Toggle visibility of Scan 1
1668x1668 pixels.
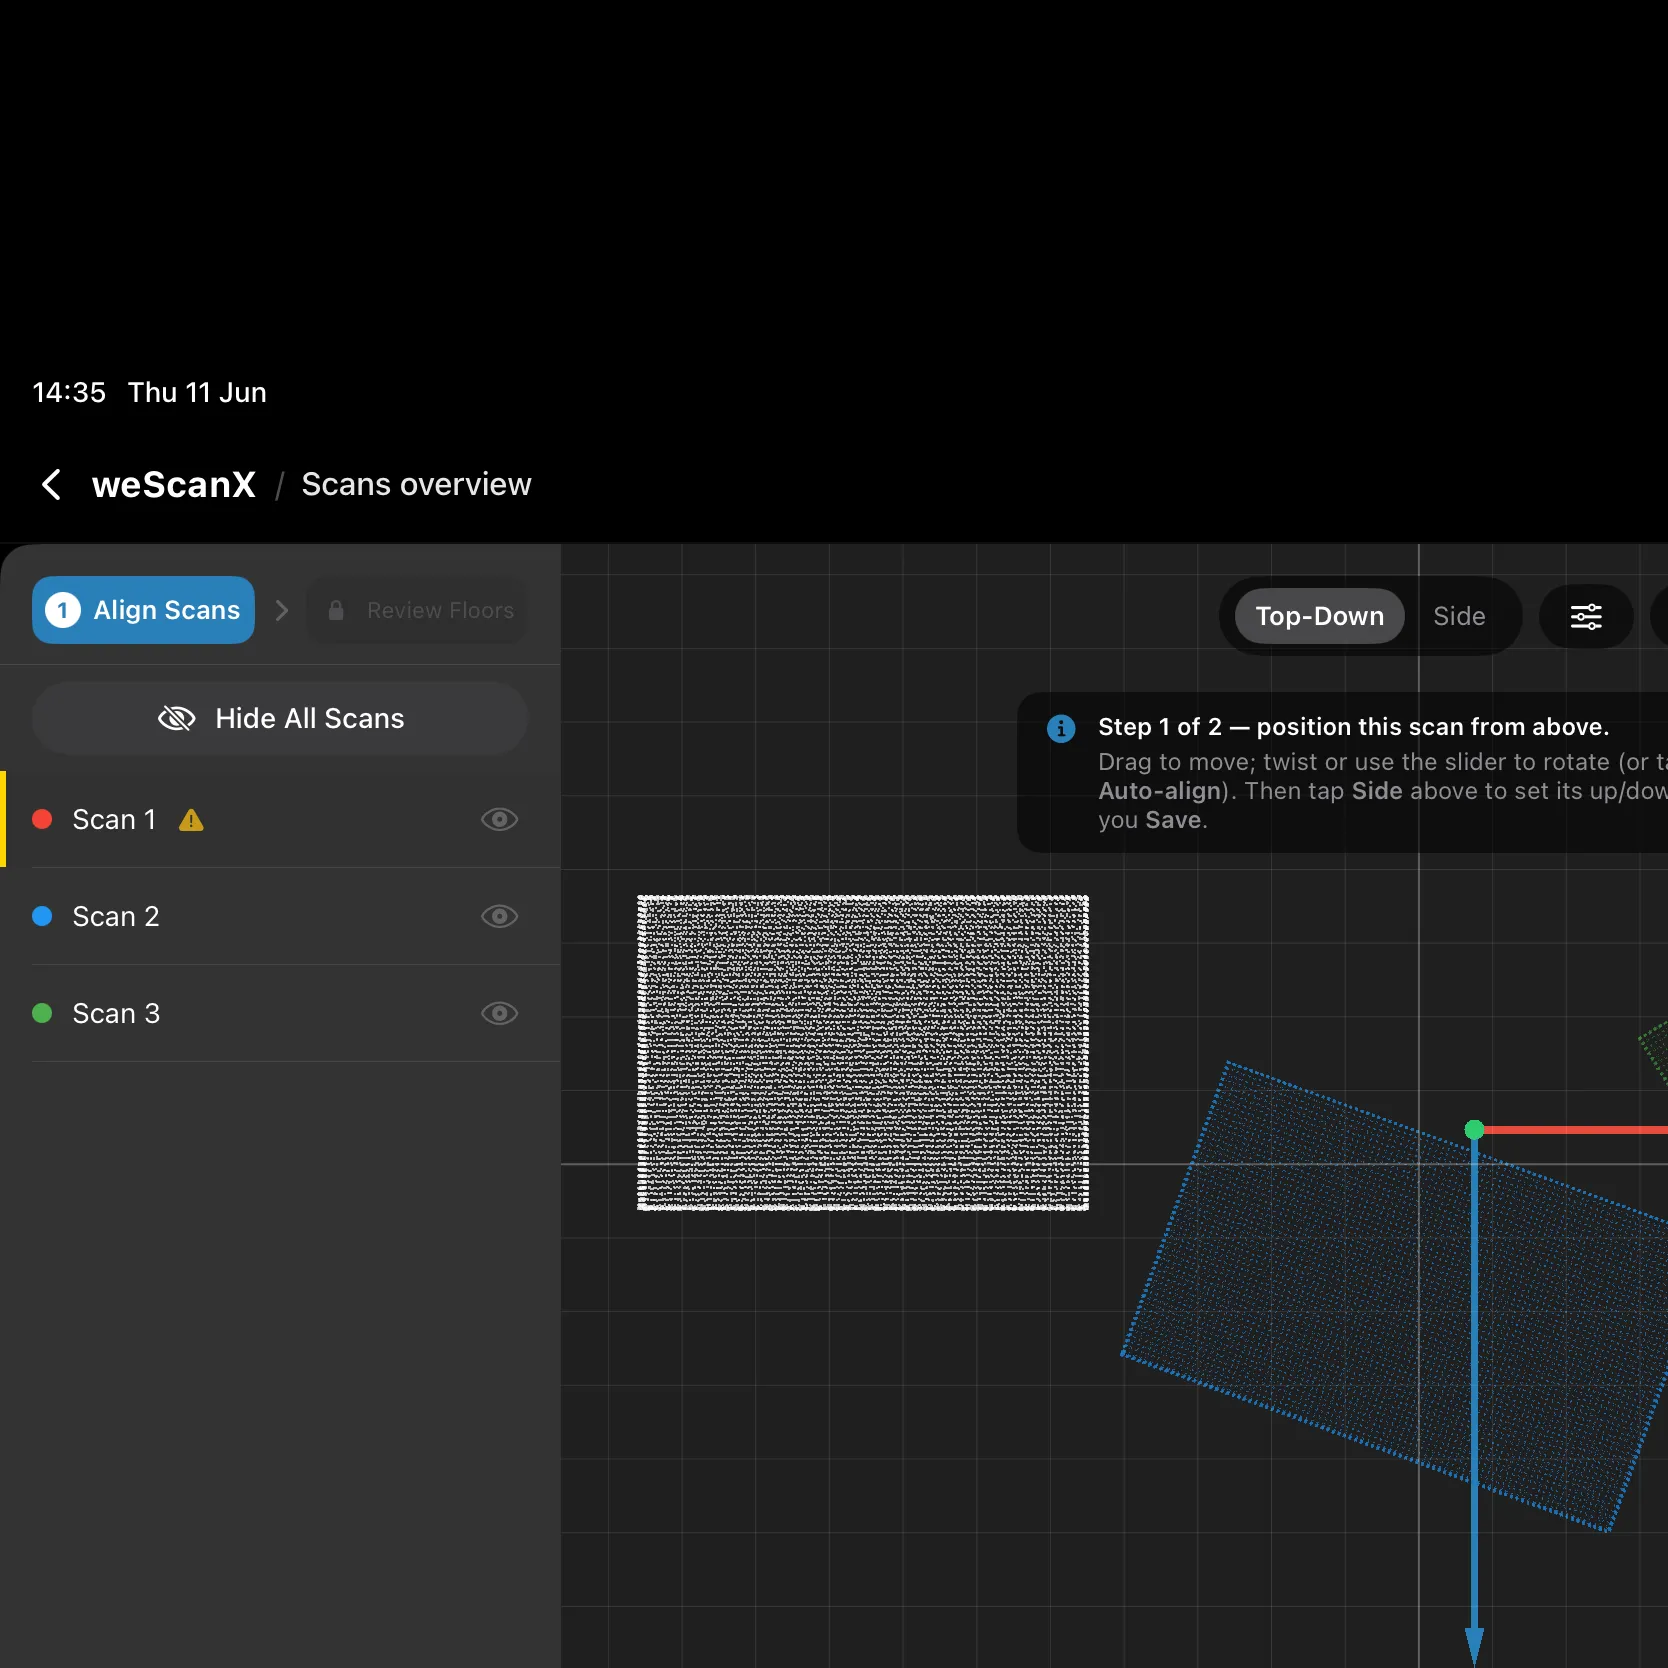point(499,819)
